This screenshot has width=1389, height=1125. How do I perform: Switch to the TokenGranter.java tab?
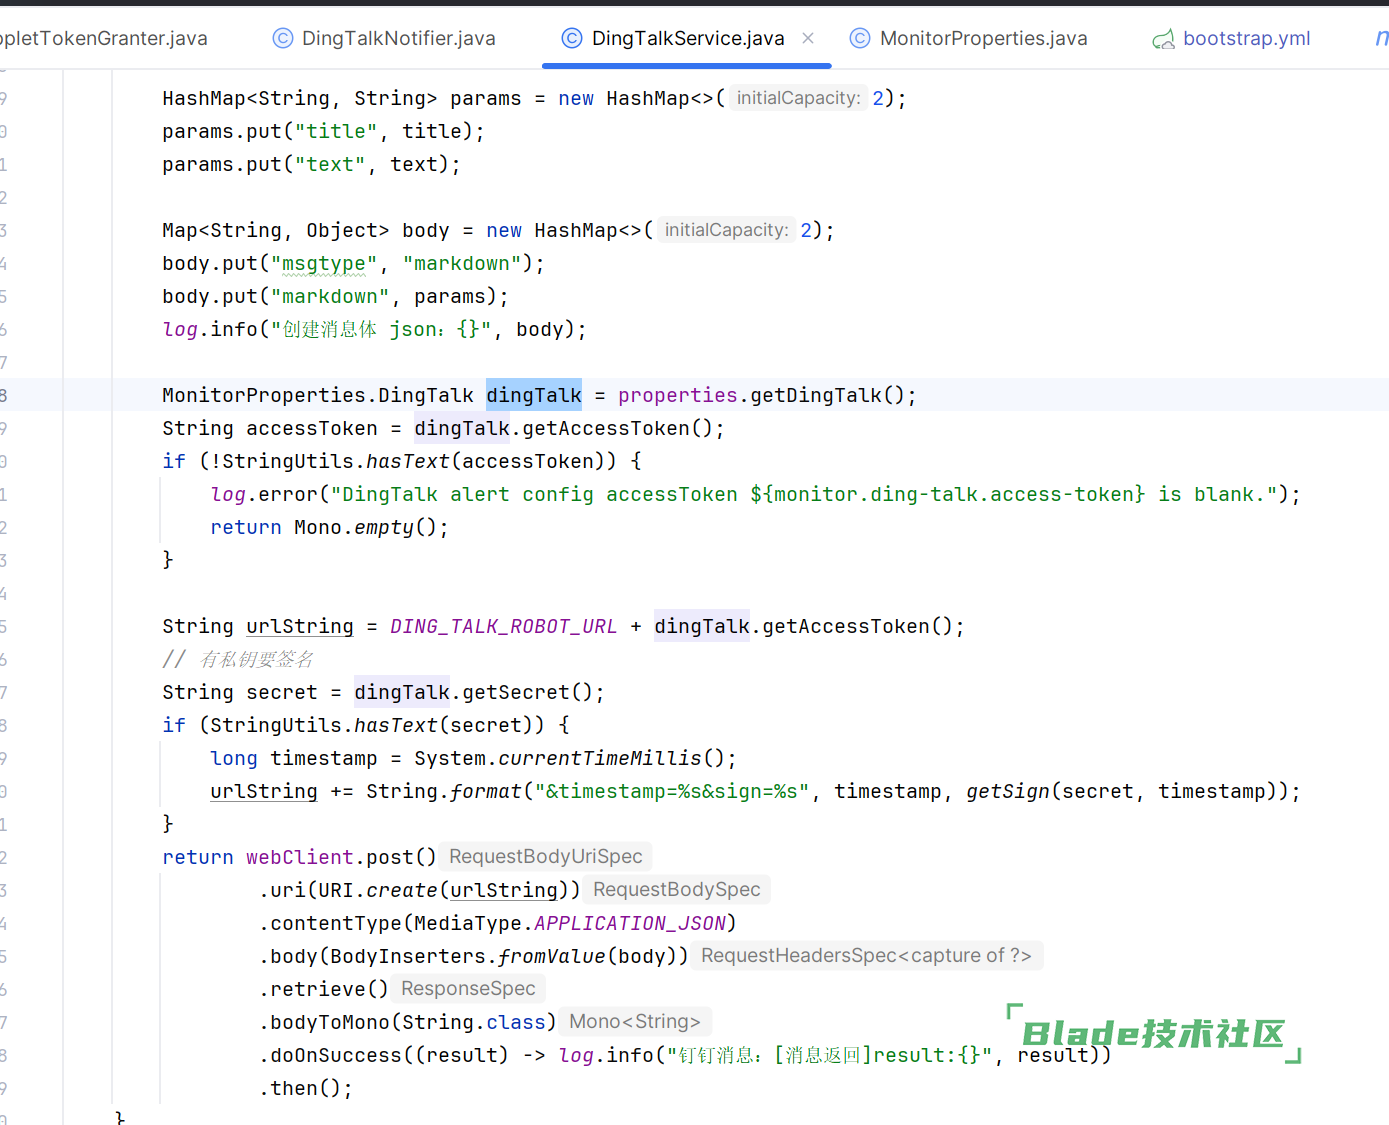point(102,38)
